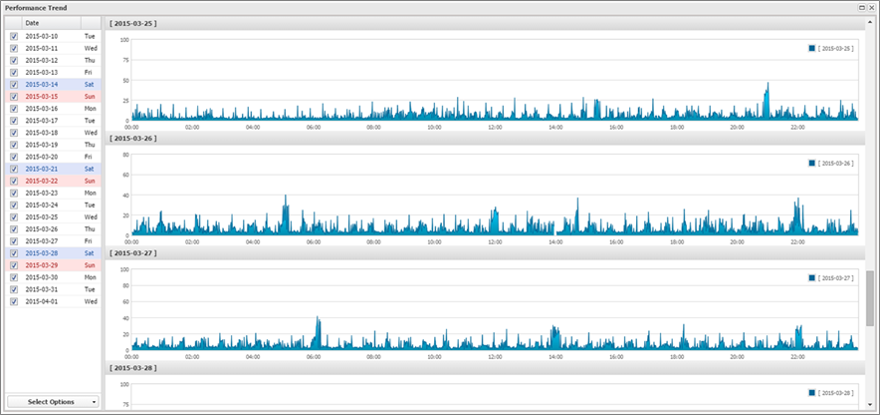This screenshot has width=880, height=415.
Task: Expand the [ 2015-03-28 ] chart section header
Action: click(x=486, y=368)
